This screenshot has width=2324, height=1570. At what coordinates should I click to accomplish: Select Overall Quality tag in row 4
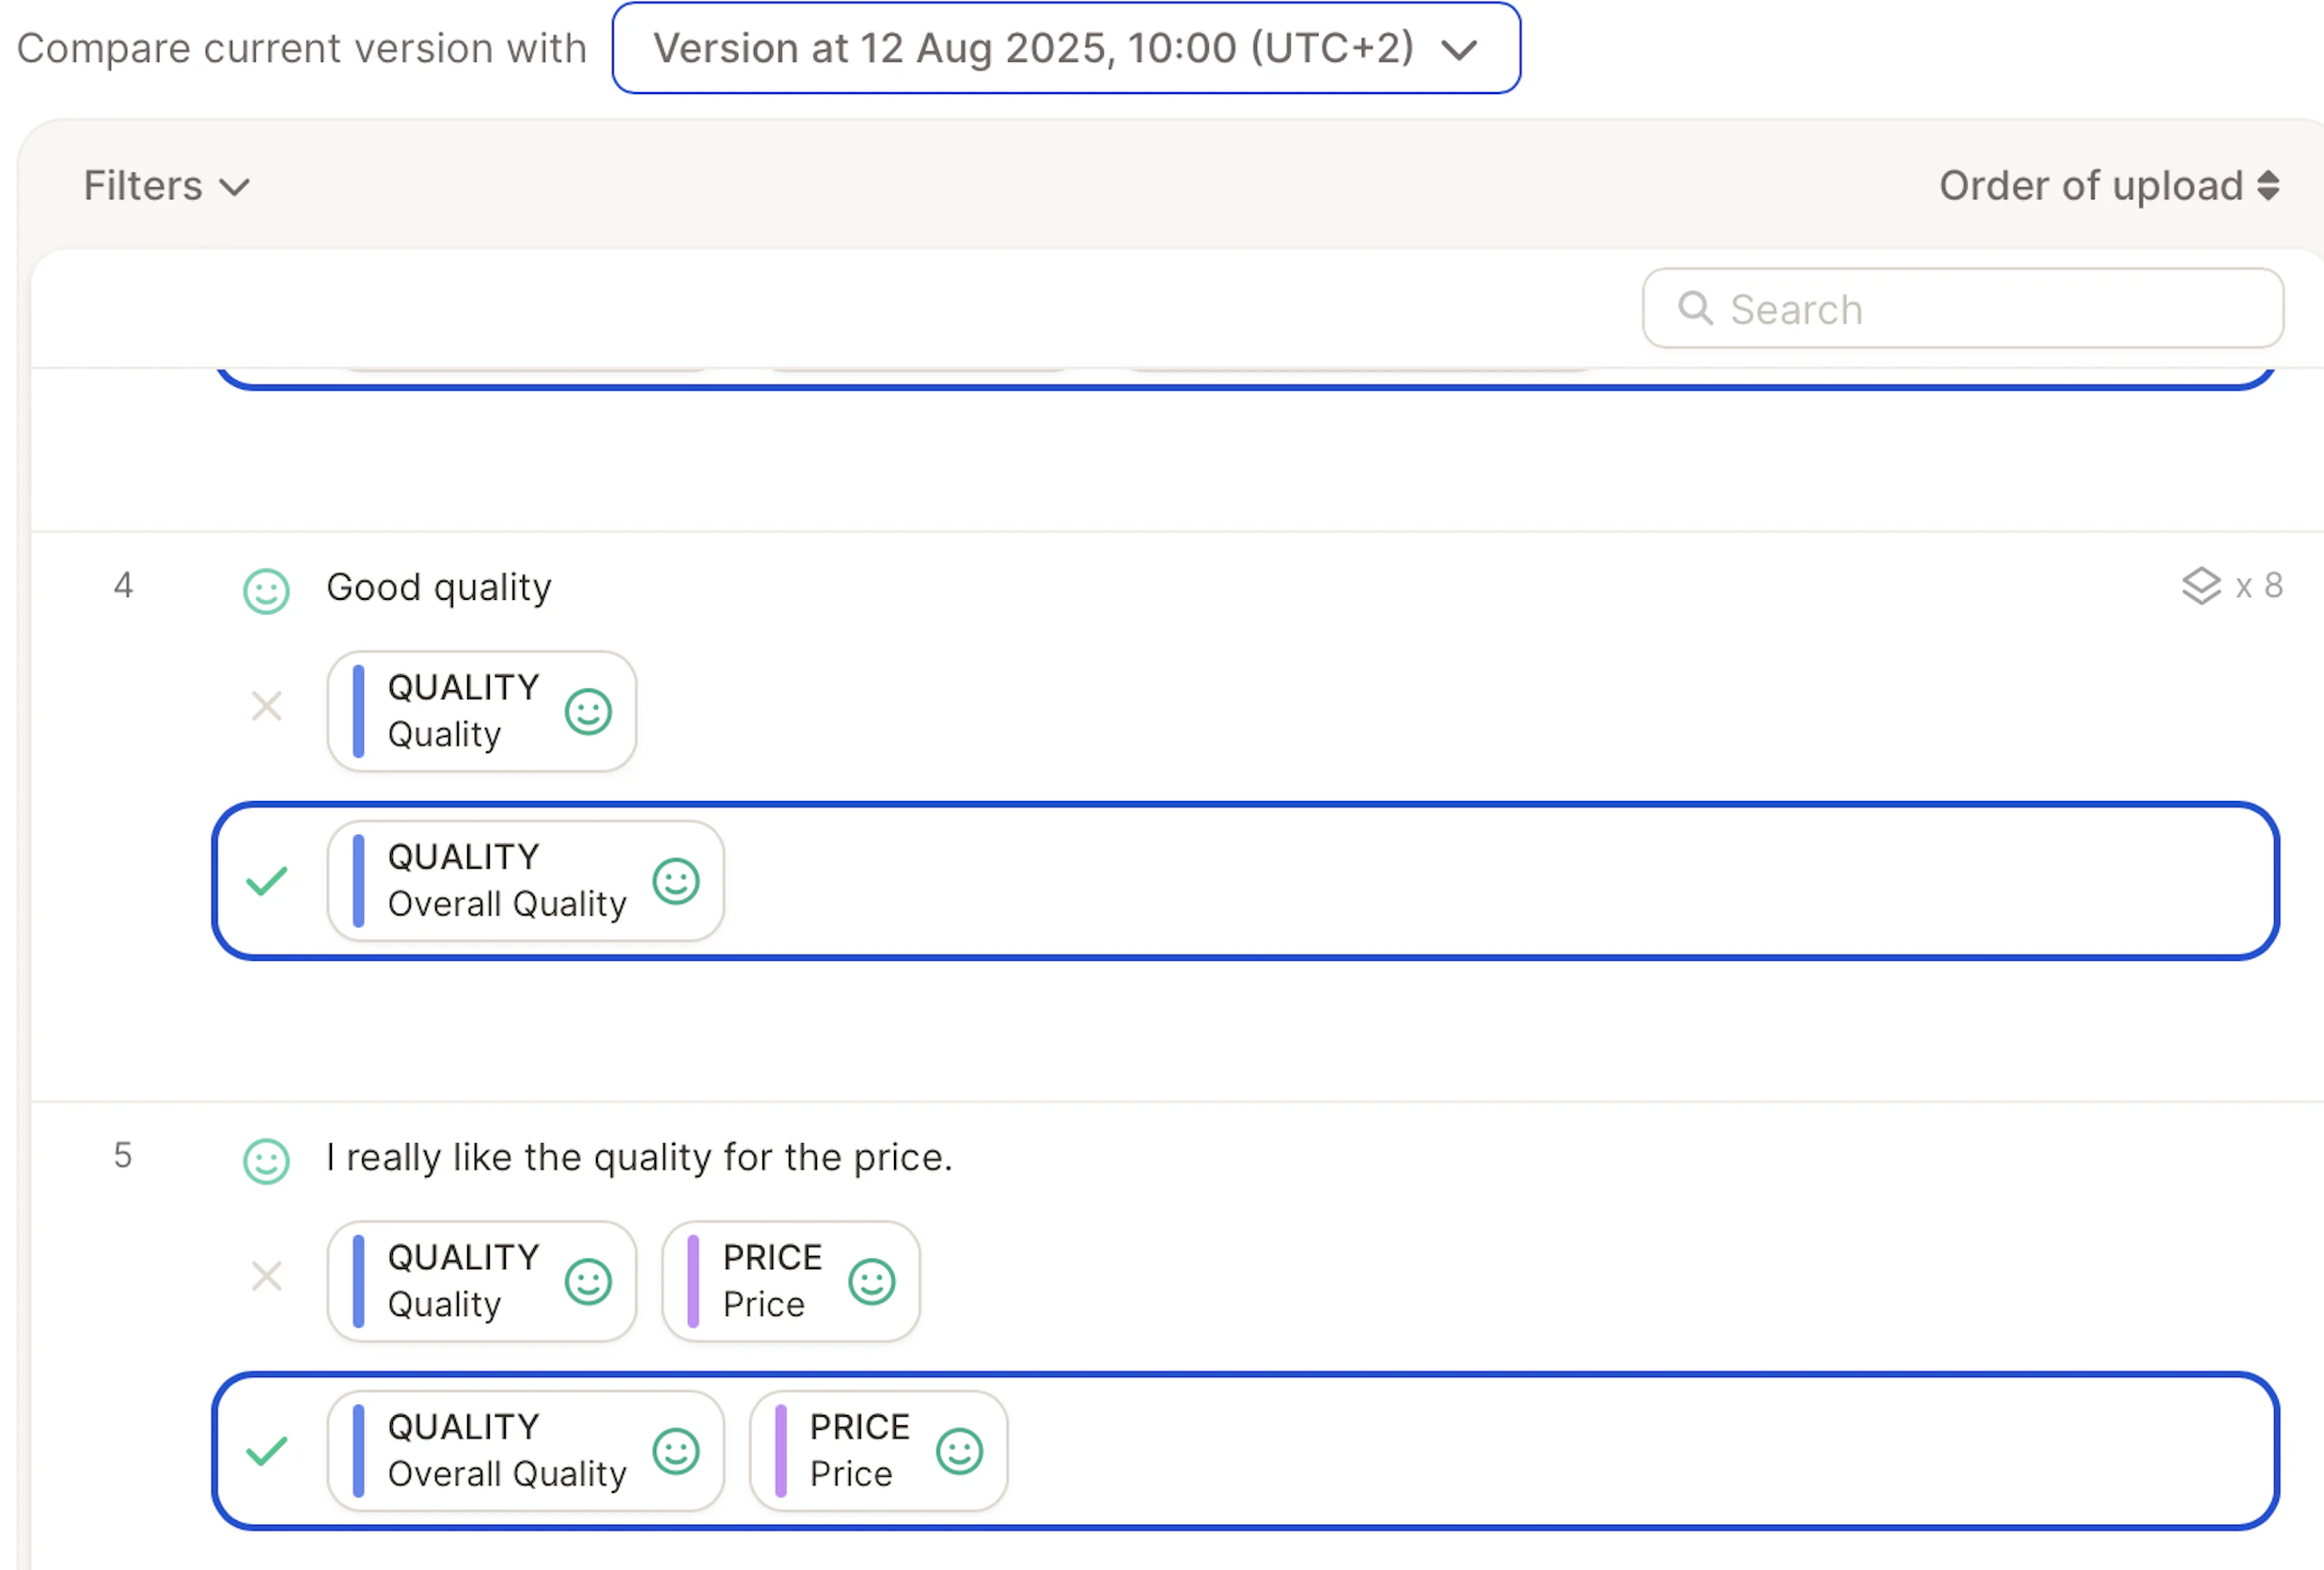[525, 881]
